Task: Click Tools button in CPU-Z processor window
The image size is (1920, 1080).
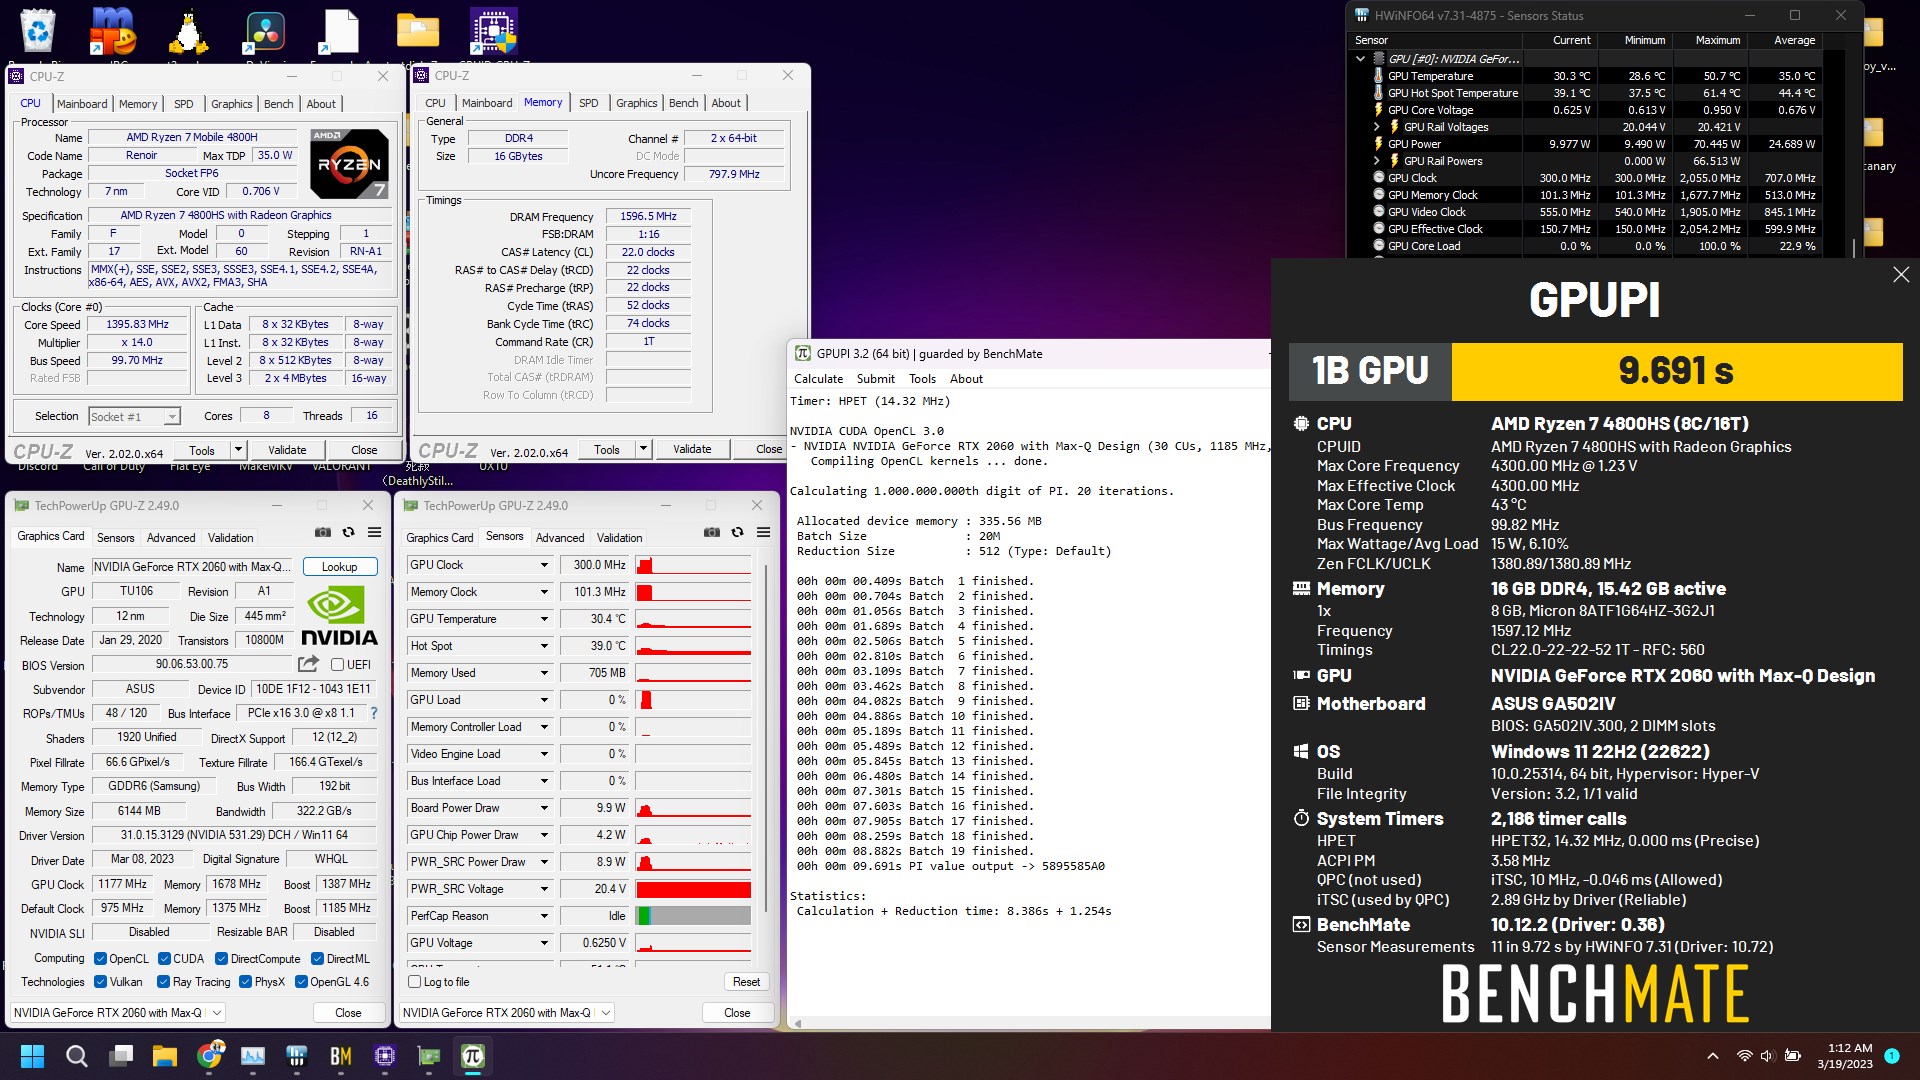Action: pyautogui.click(x=202, y=451)
